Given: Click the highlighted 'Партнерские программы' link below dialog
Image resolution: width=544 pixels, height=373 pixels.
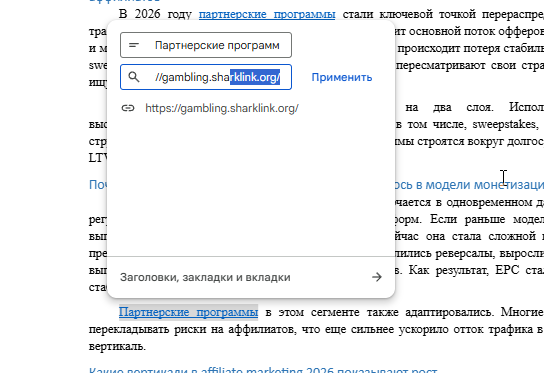Looking at the screenshot, I should click(x=188, y=312).
